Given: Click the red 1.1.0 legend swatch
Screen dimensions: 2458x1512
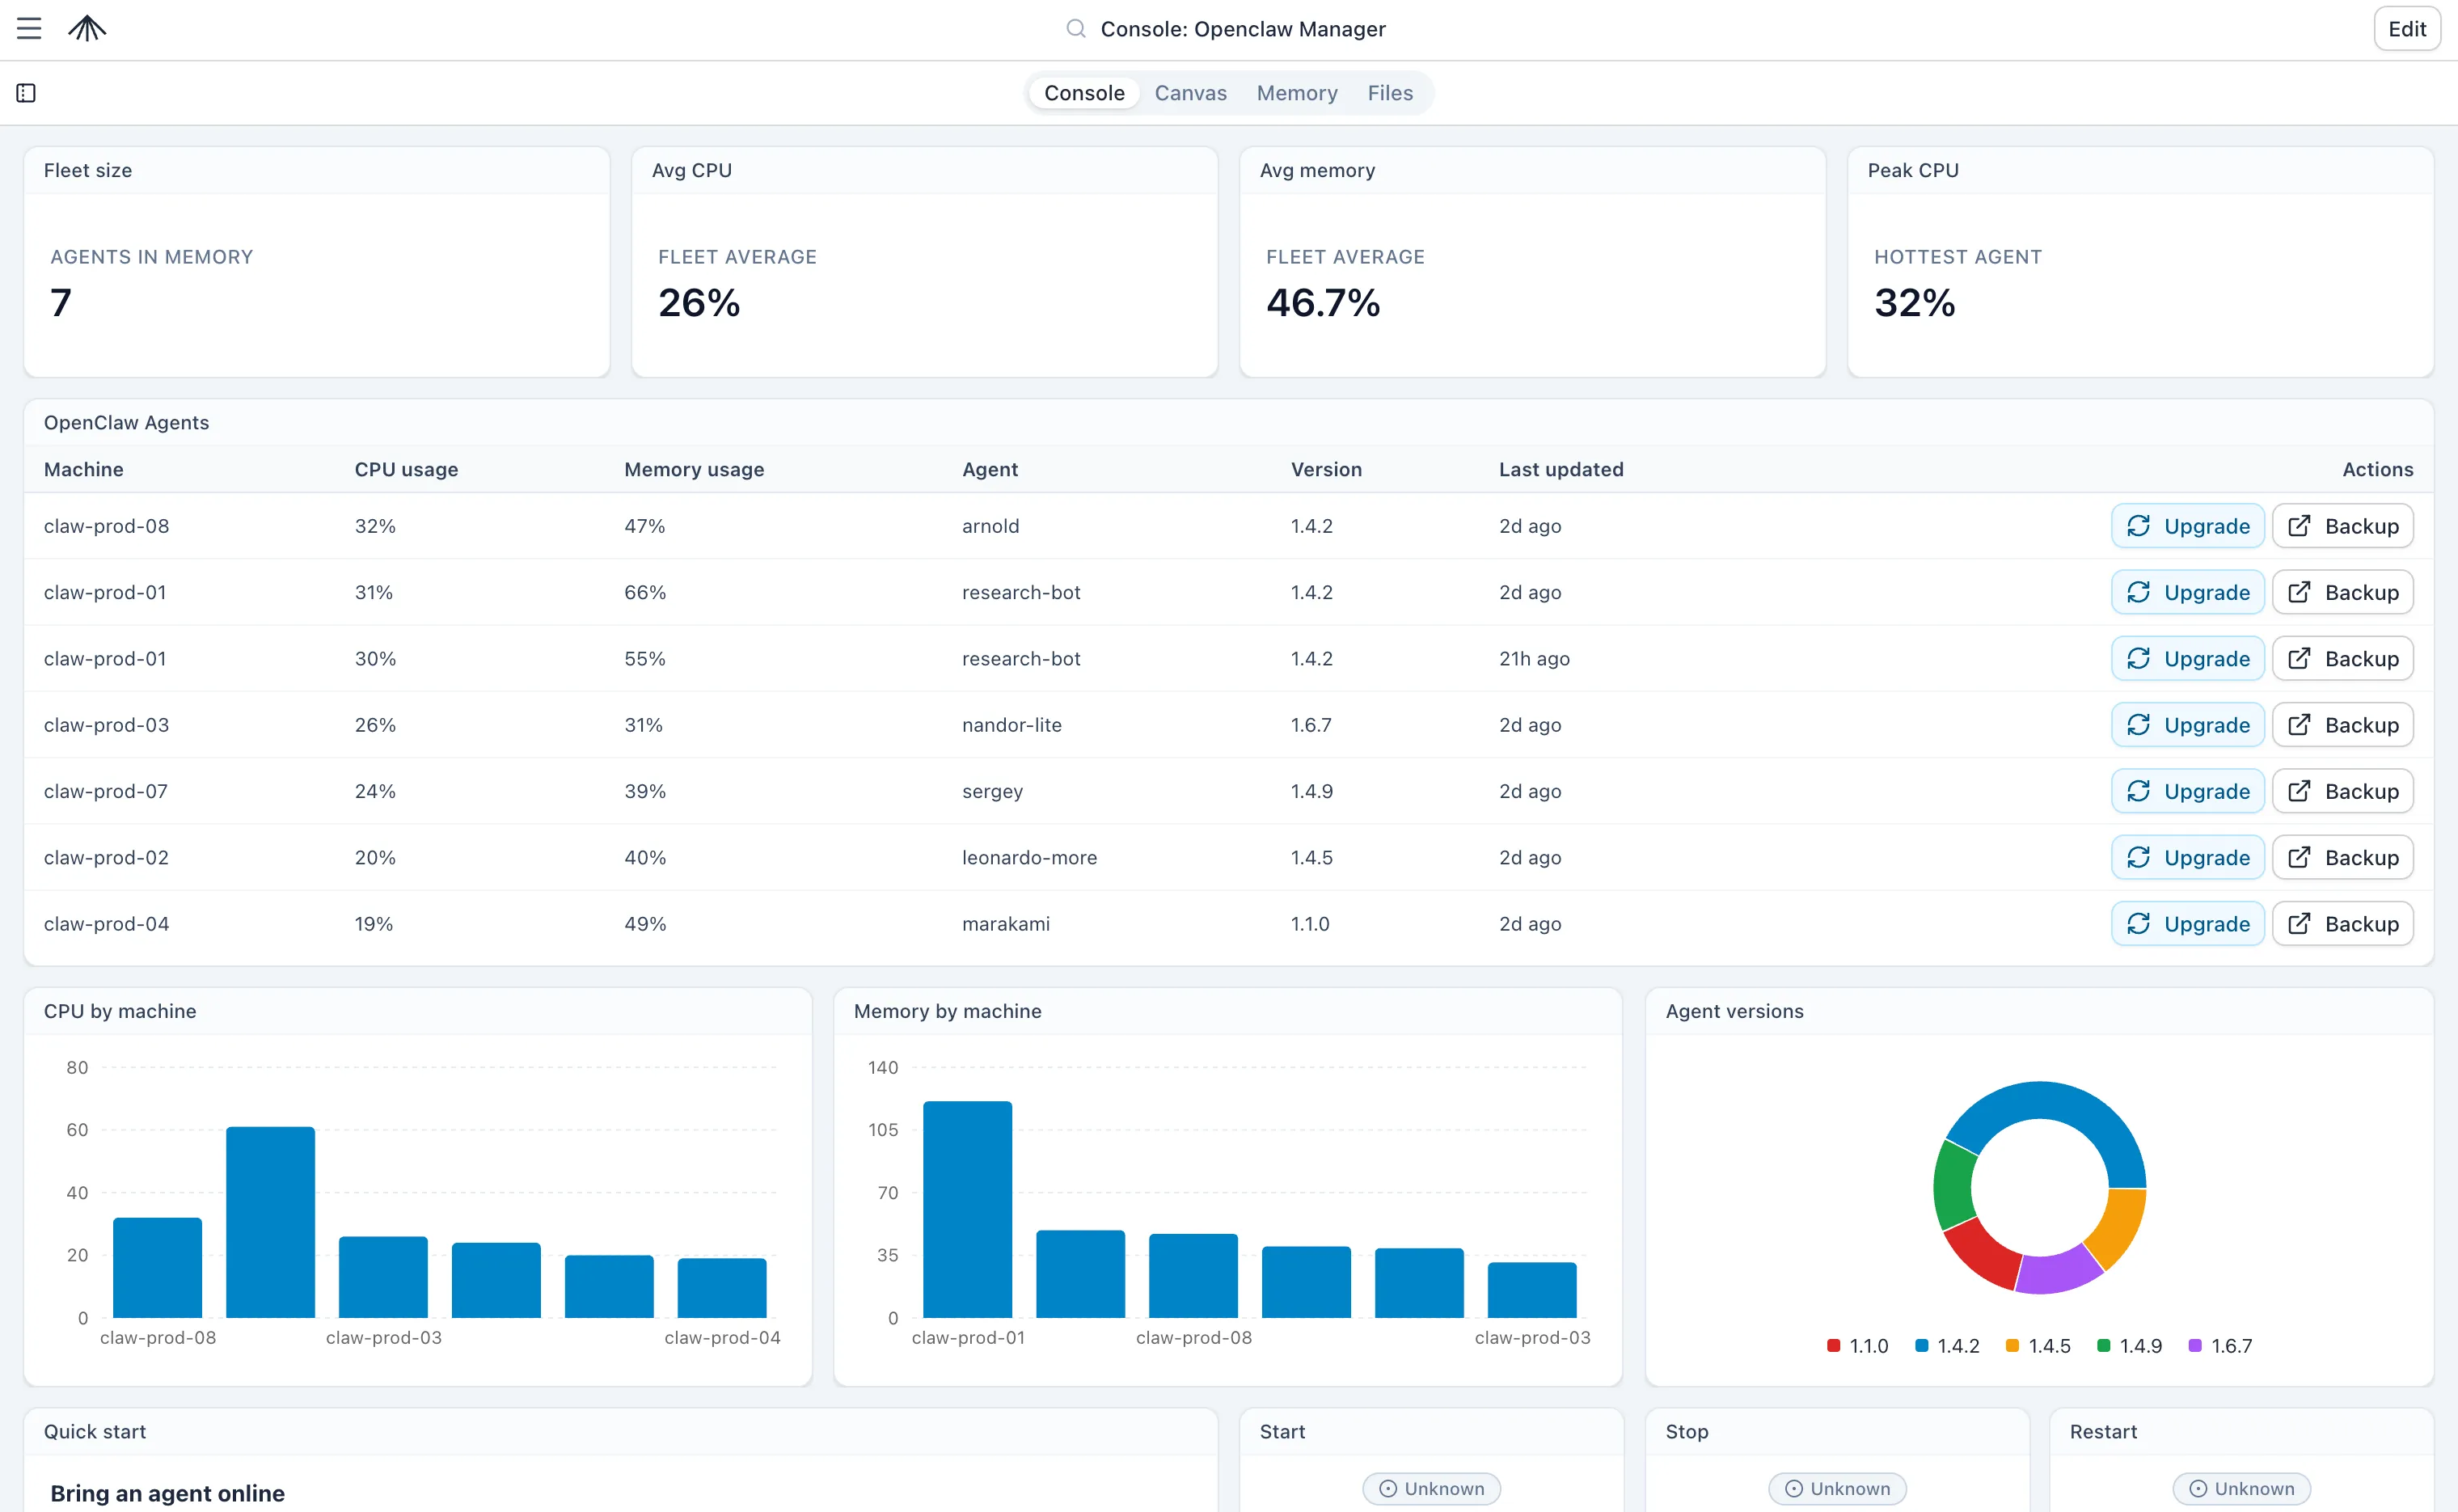Looking at the screenshot, I should pos(1833,1346).
